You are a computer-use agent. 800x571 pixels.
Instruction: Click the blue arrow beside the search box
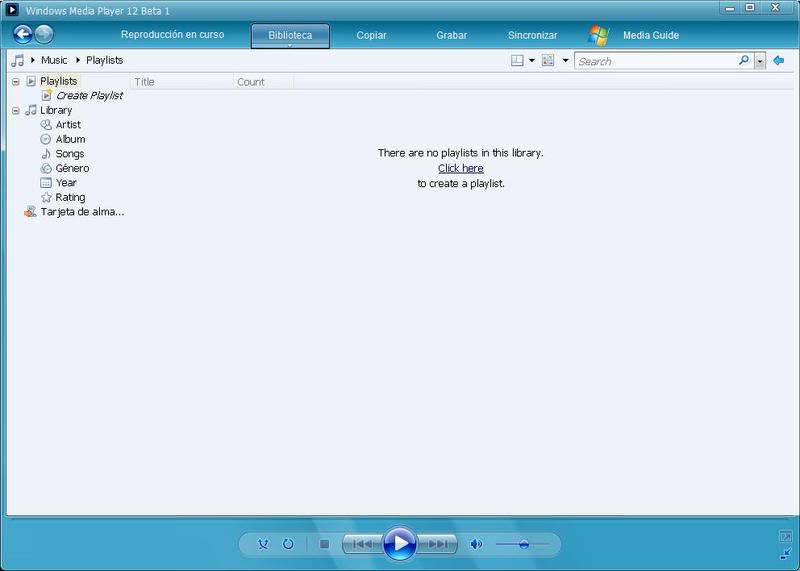pos(779,61)
